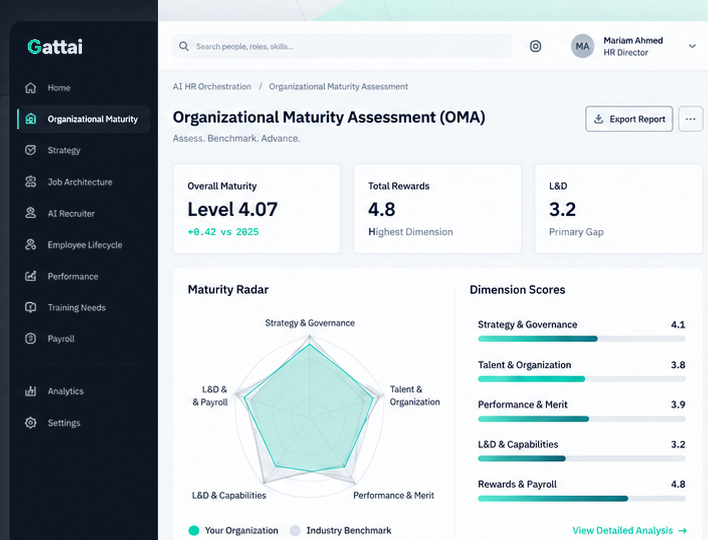The image size is (708, 540).
Task: Select Organizational Maturity menu item
Action: pos(84,119)
